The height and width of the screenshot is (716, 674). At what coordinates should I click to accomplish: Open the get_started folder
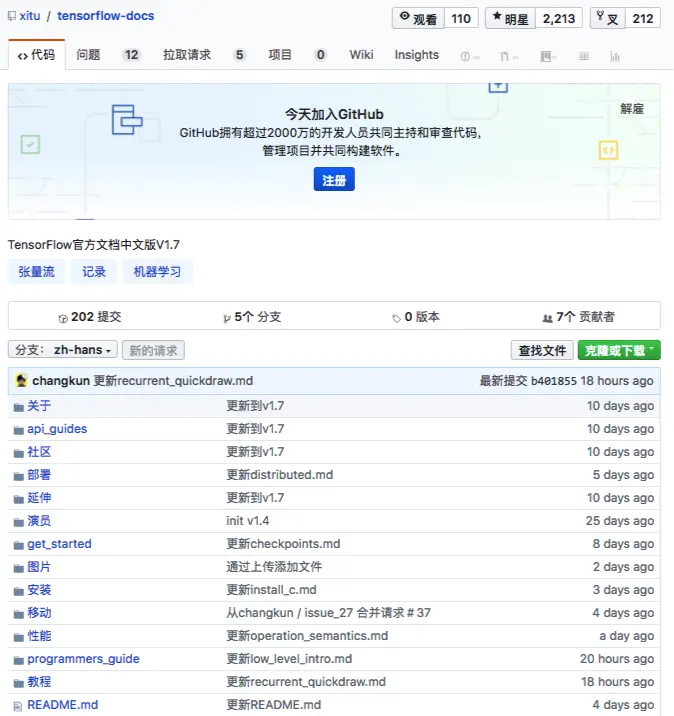pyautogui.click(x=59, y=544)
